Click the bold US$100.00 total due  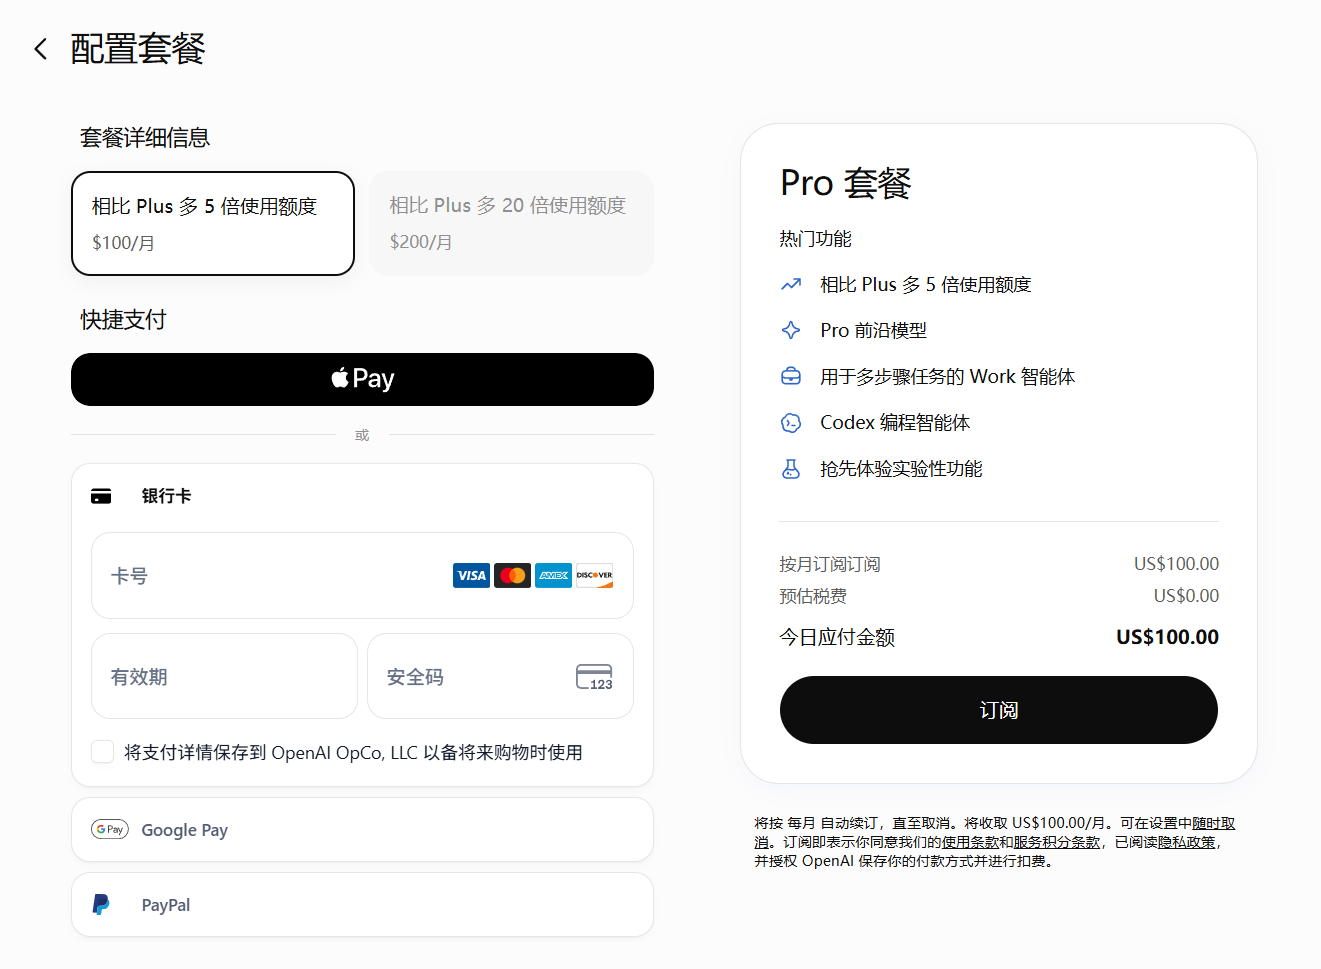tap(1167, 637)
